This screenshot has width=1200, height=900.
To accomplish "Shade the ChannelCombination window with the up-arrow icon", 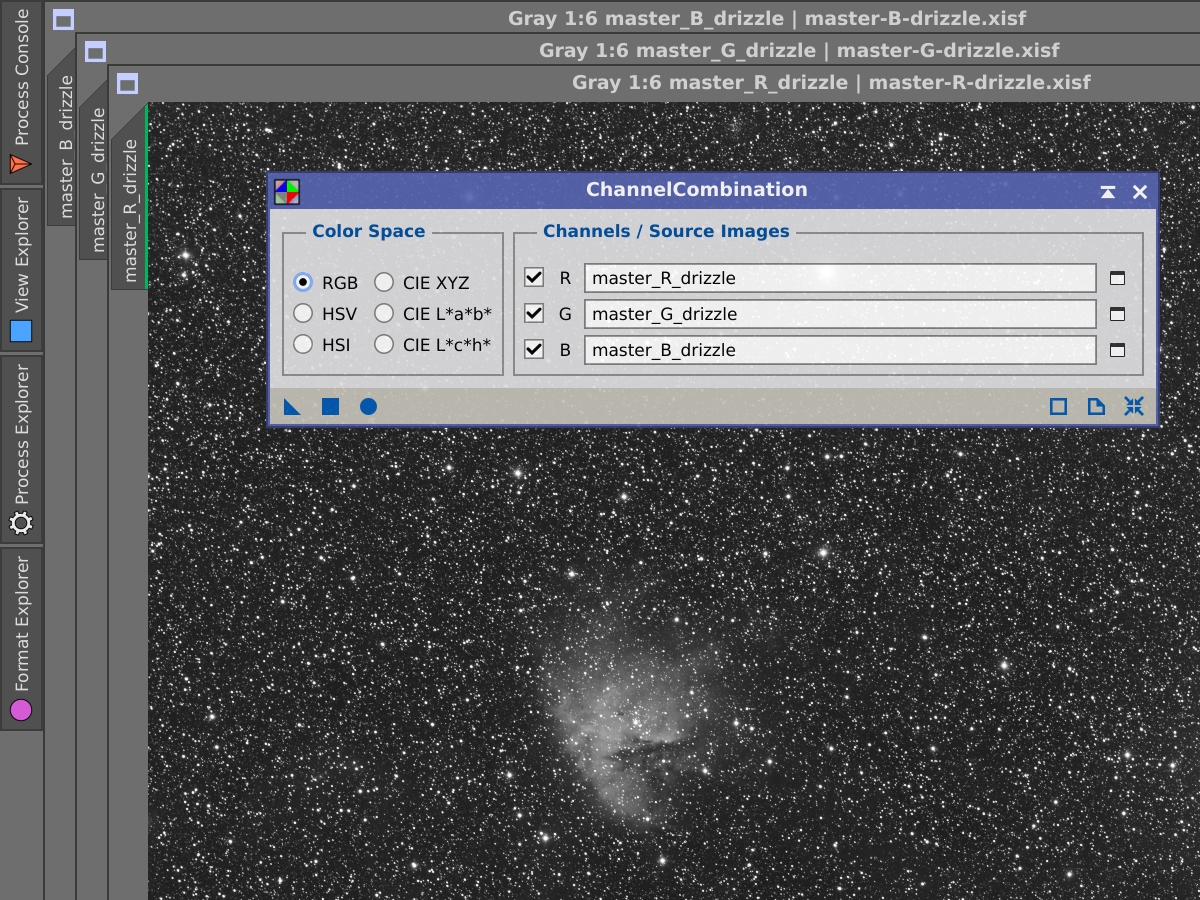I will point(1108,192).
